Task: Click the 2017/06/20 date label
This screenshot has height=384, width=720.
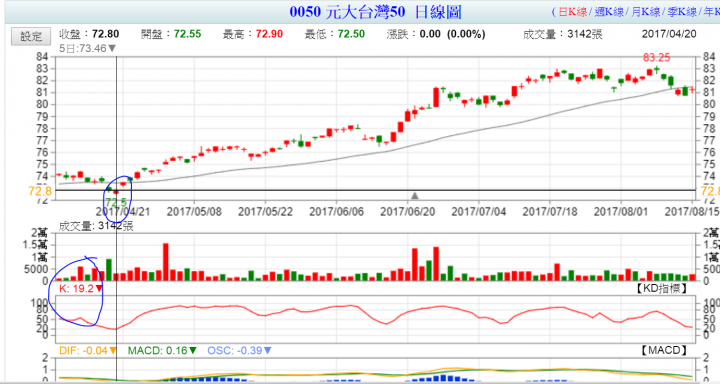Action: coord(408,212)
